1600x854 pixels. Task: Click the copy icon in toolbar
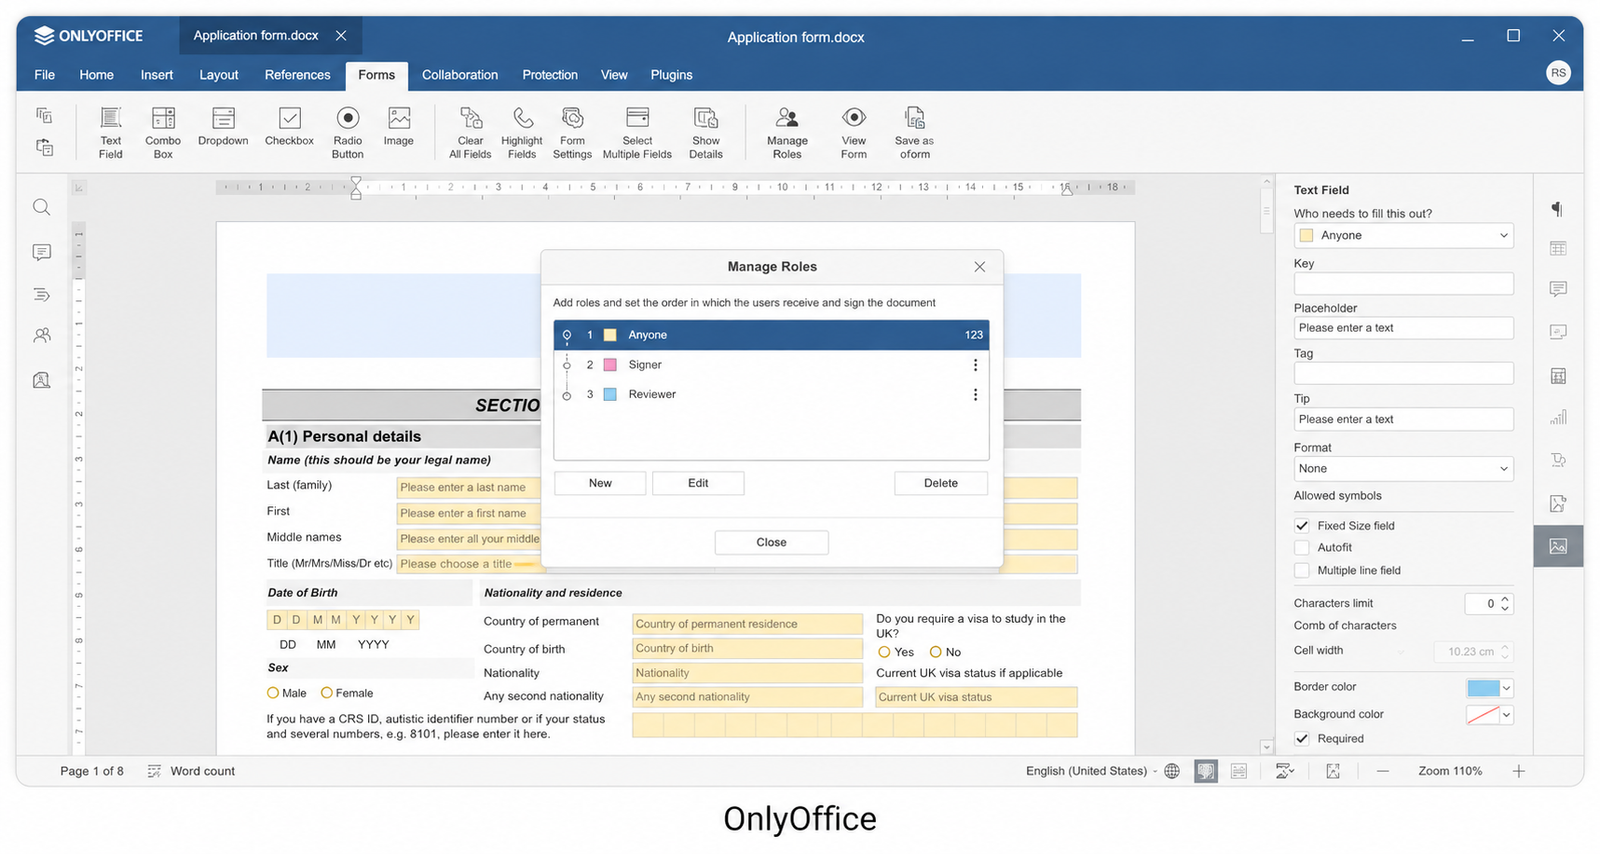coord(44,115)
